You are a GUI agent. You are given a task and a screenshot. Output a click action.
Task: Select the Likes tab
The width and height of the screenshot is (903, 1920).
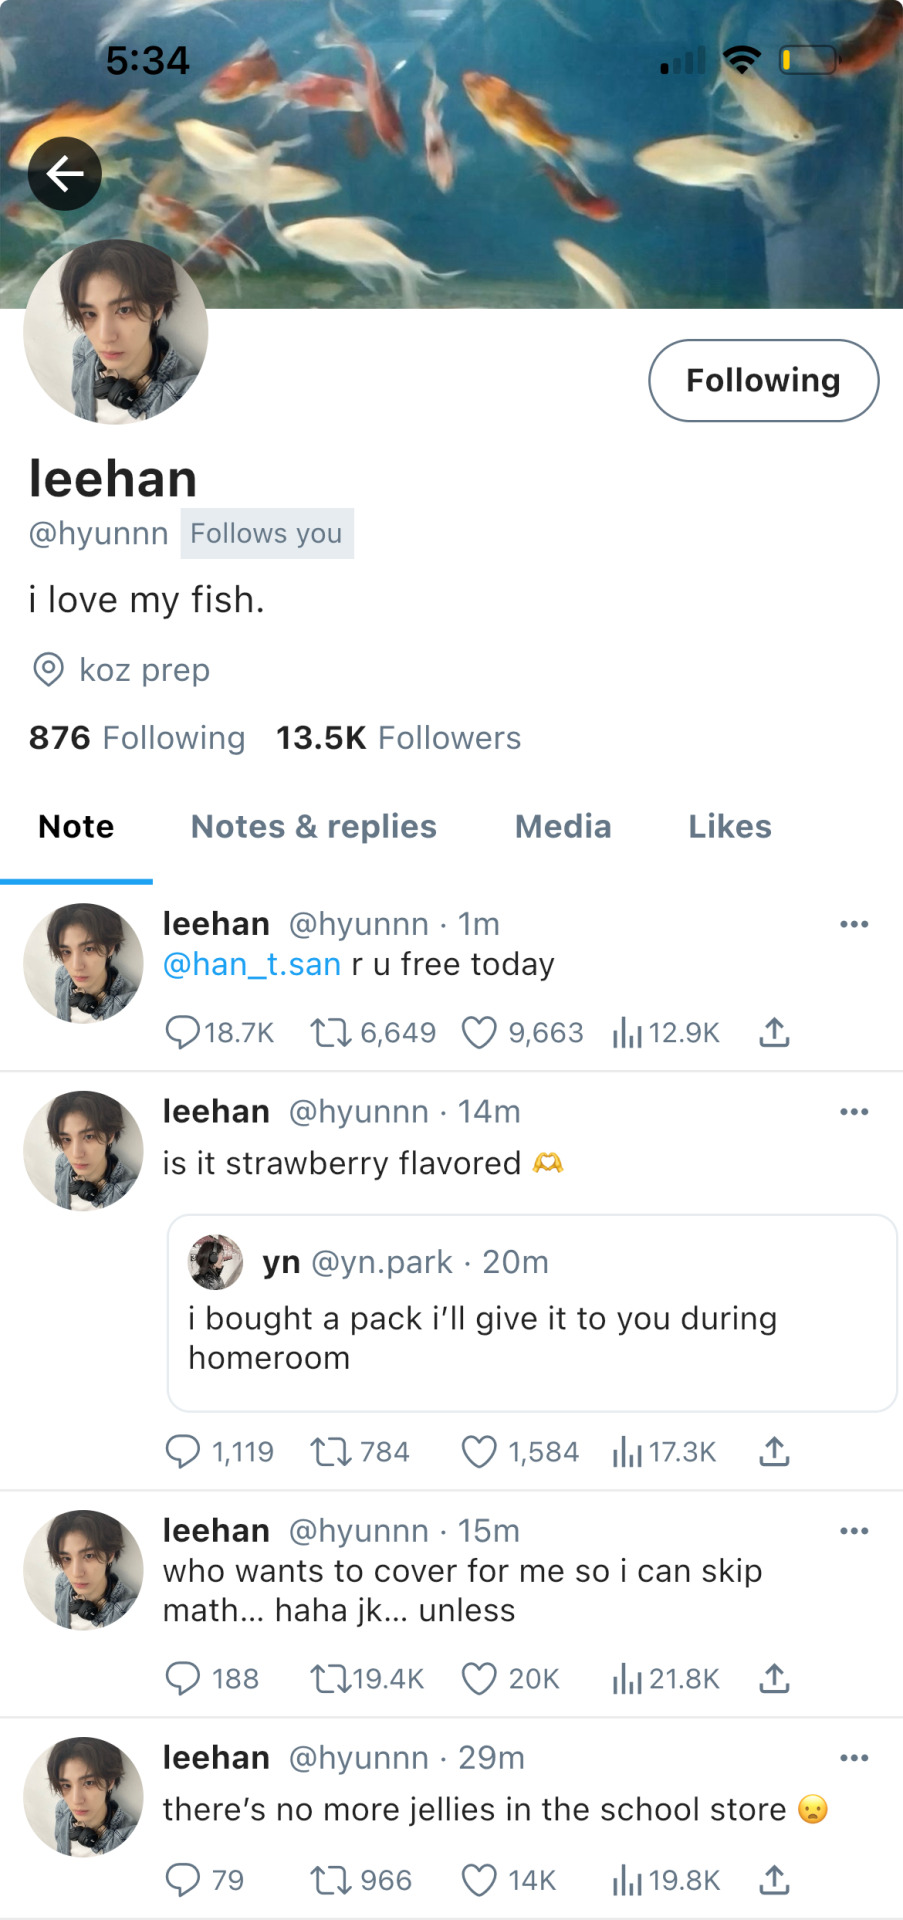729,827
